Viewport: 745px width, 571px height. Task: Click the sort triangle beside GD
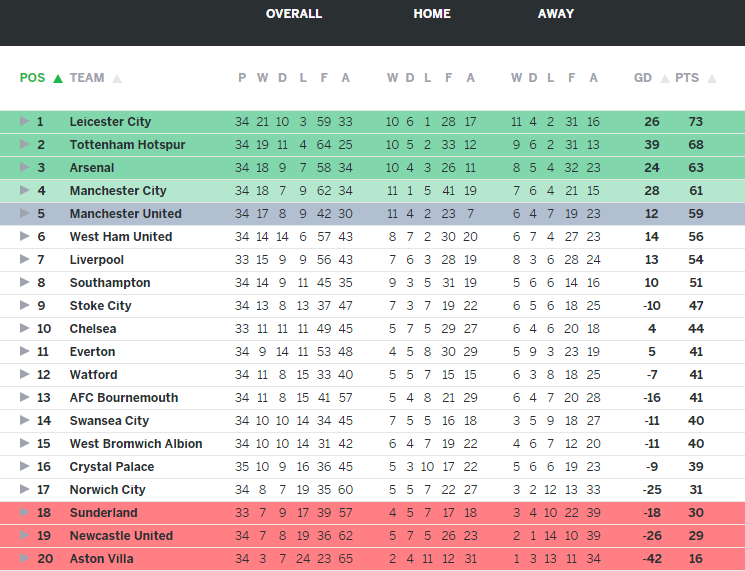pyautogui.click(x=665, y=78)
